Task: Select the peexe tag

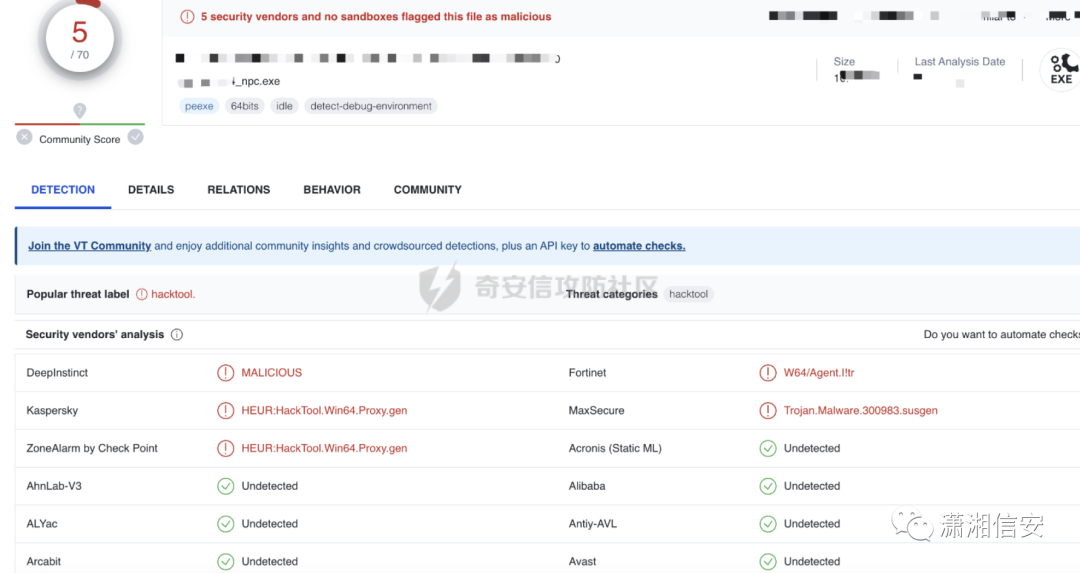Action: [x=199, y=106]
